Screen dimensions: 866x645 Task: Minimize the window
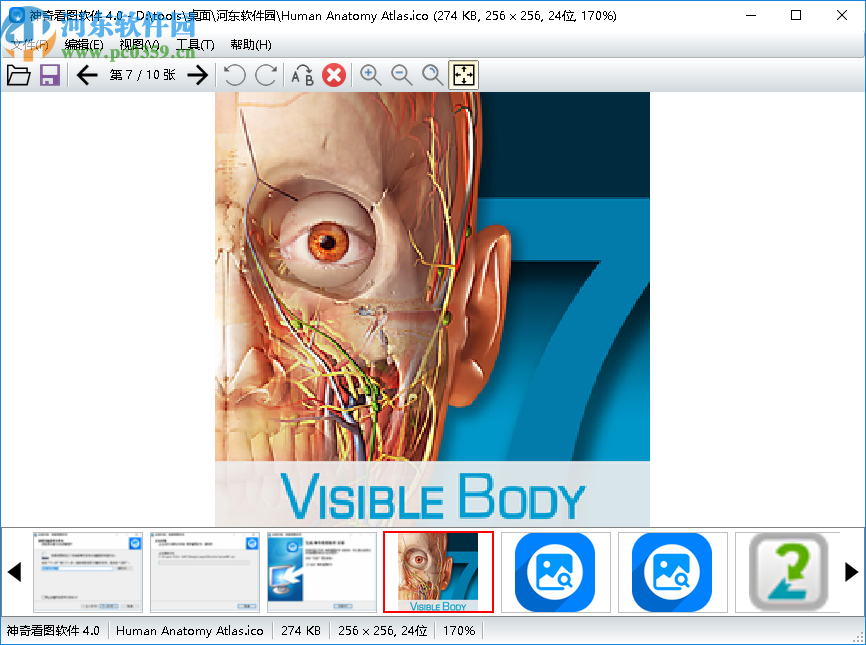tap(751, 15)
